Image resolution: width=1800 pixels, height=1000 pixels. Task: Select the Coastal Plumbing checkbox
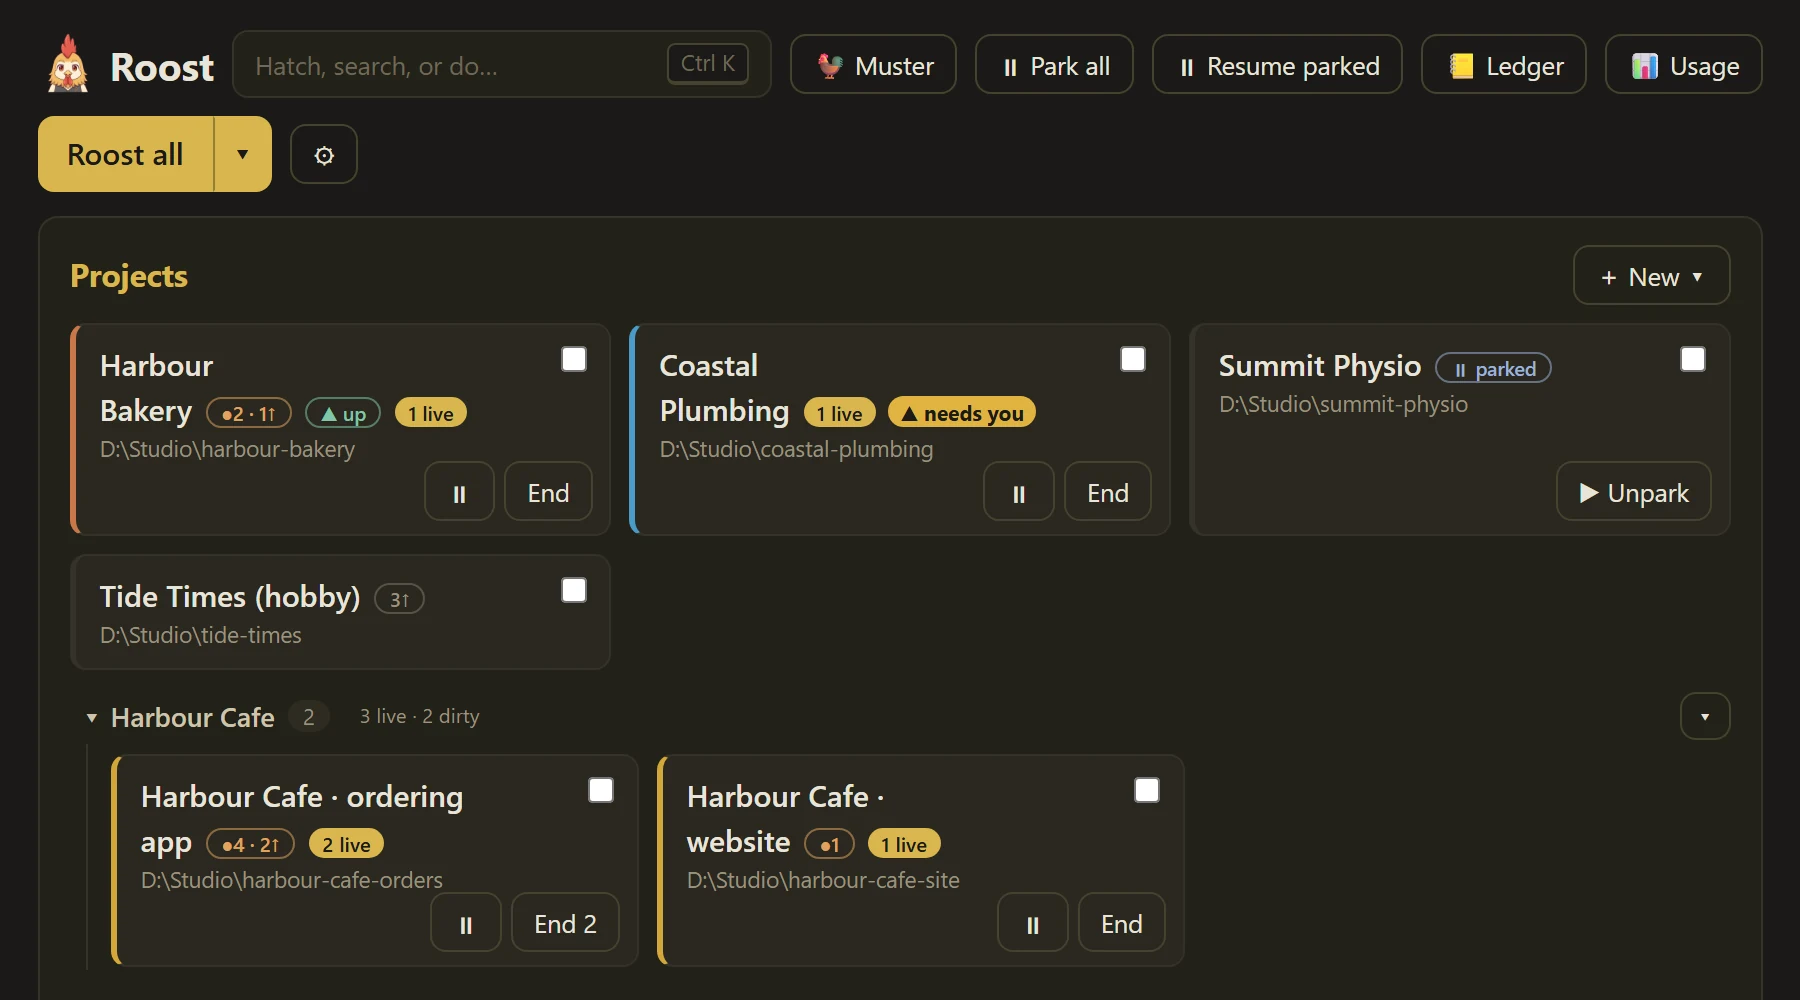click(x=1133, y=359)
